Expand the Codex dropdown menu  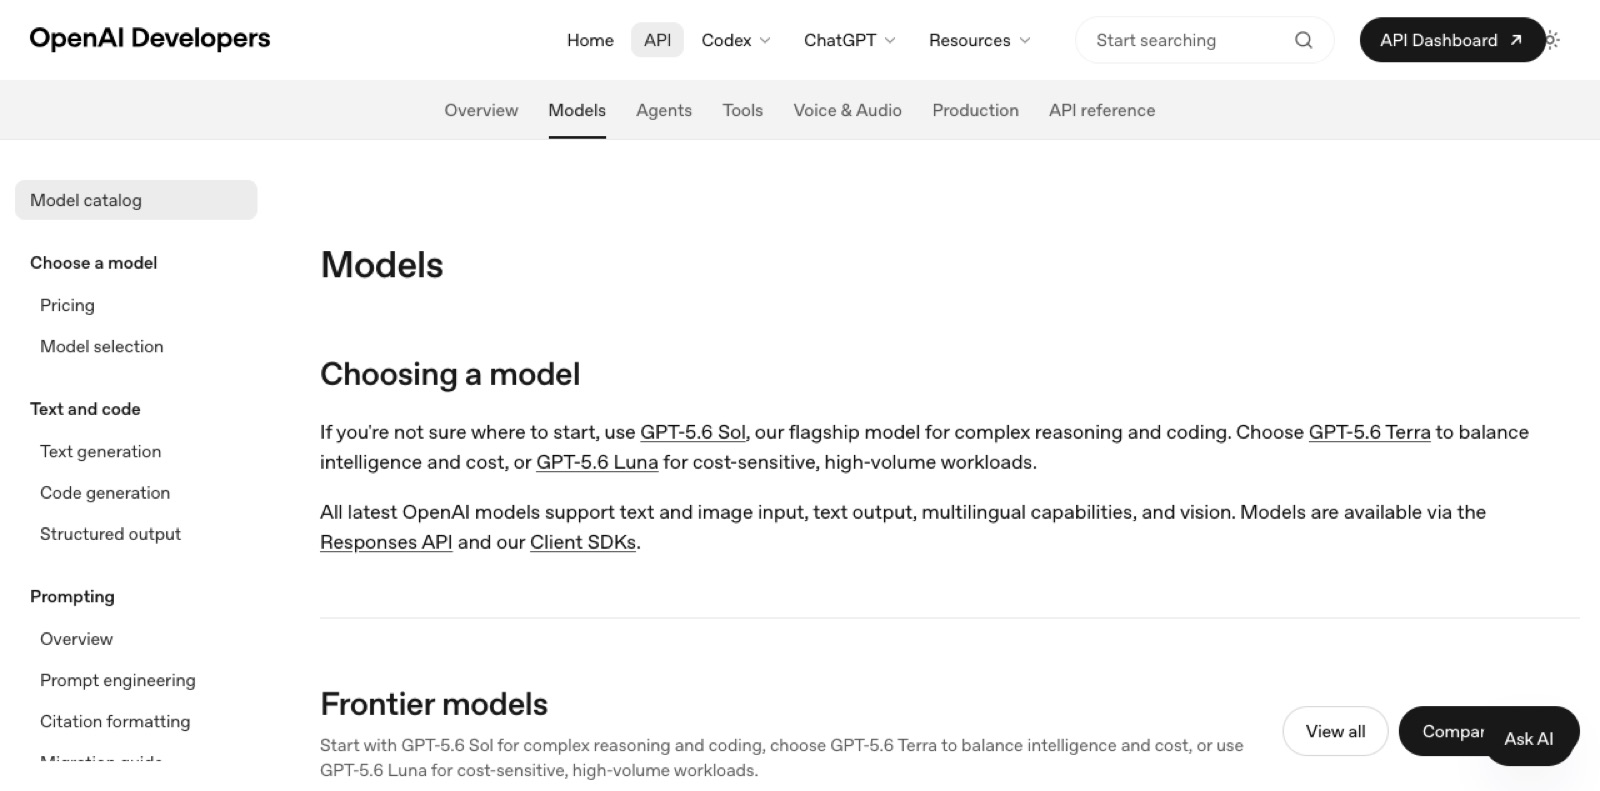(x=736, y=40)
